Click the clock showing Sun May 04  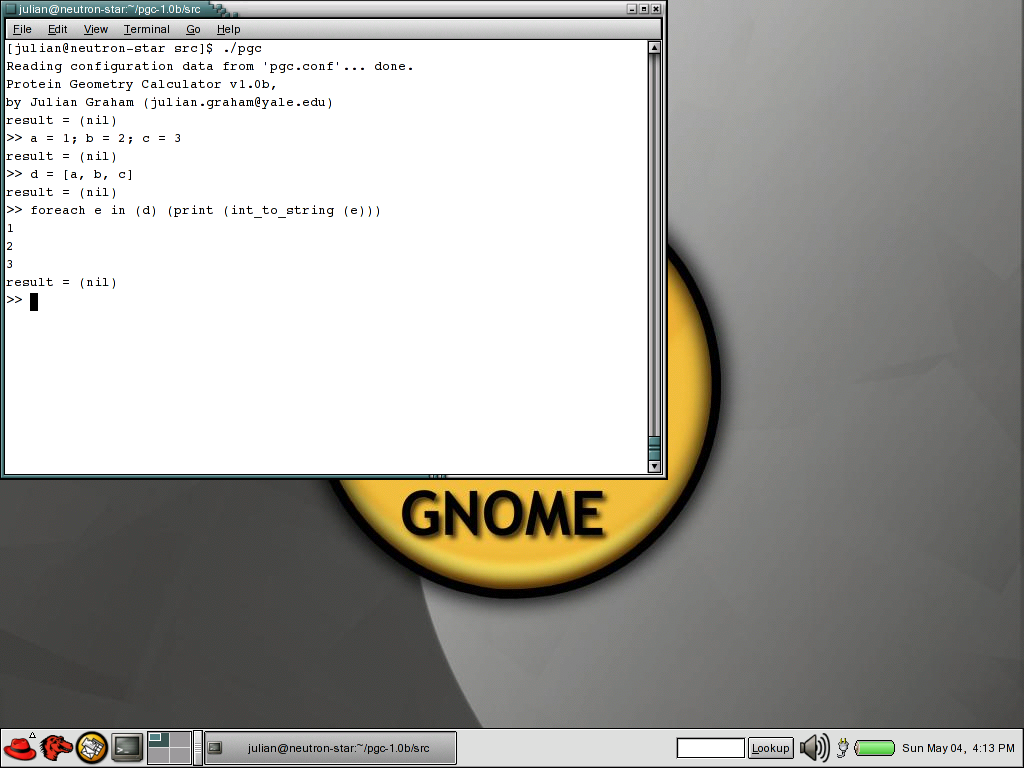958,748
